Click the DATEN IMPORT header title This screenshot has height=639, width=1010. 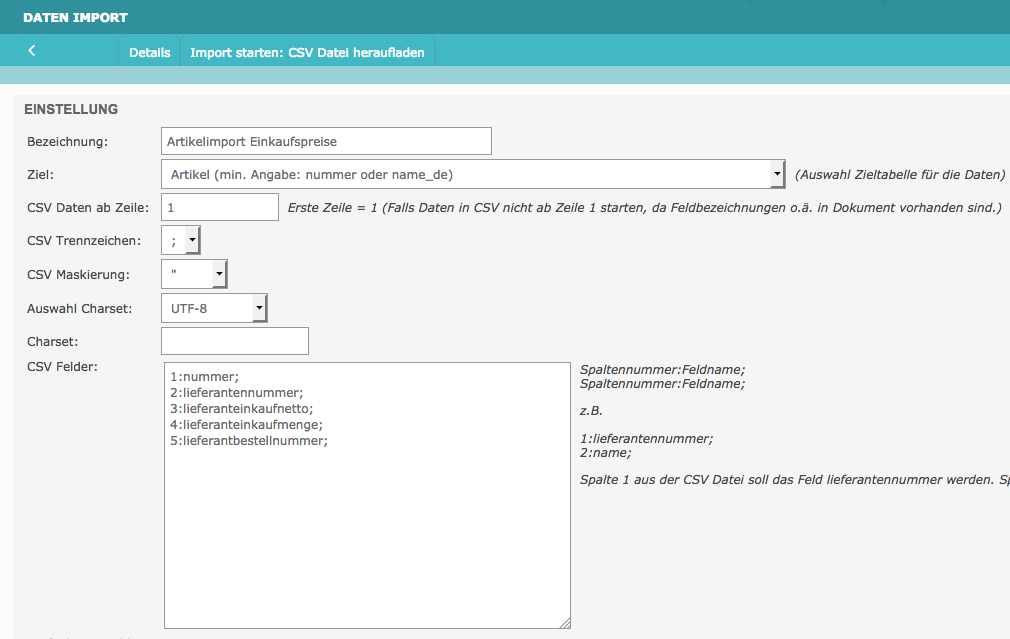75,17
